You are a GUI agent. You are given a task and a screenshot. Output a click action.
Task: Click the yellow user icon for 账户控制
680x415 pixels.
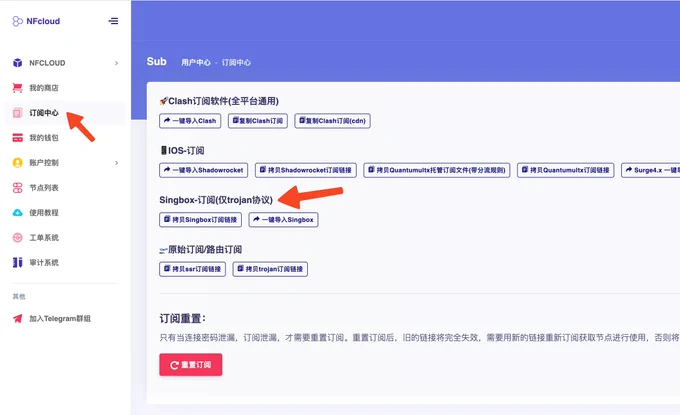17,163
